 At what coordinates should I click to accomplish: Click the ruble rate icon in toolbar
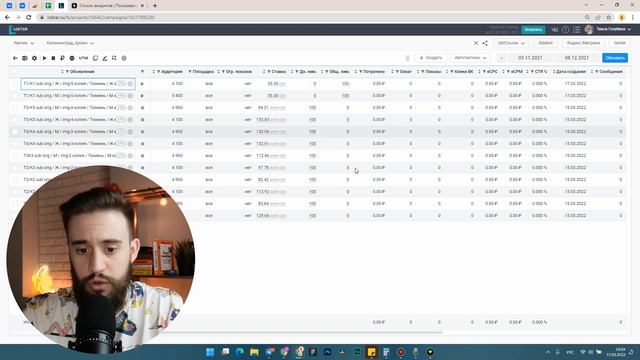(62, 58)
